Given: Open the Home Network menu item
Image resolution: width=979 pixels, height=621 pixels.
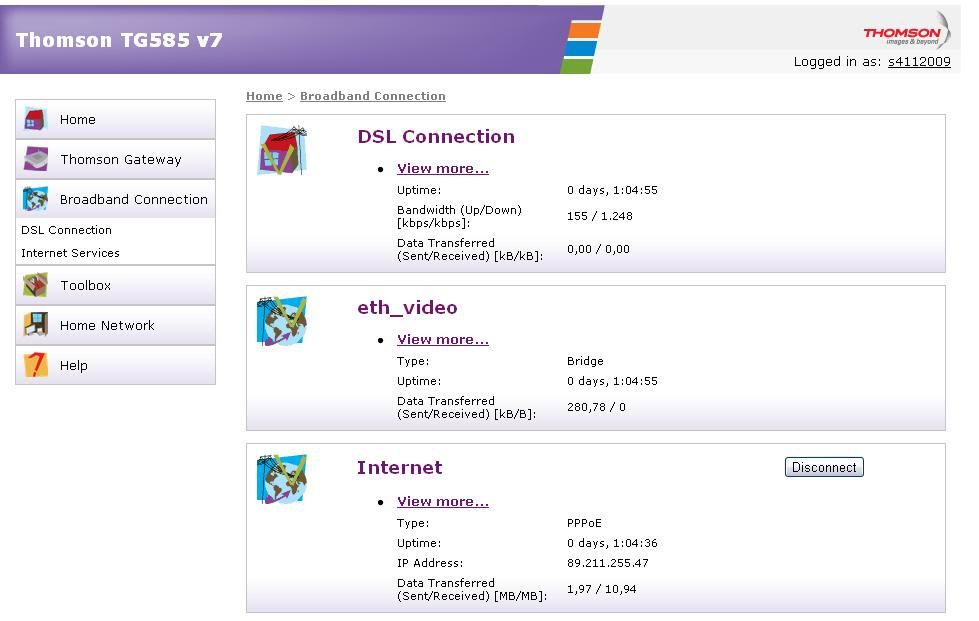Looking at the screenshot, I should point(116,325).
